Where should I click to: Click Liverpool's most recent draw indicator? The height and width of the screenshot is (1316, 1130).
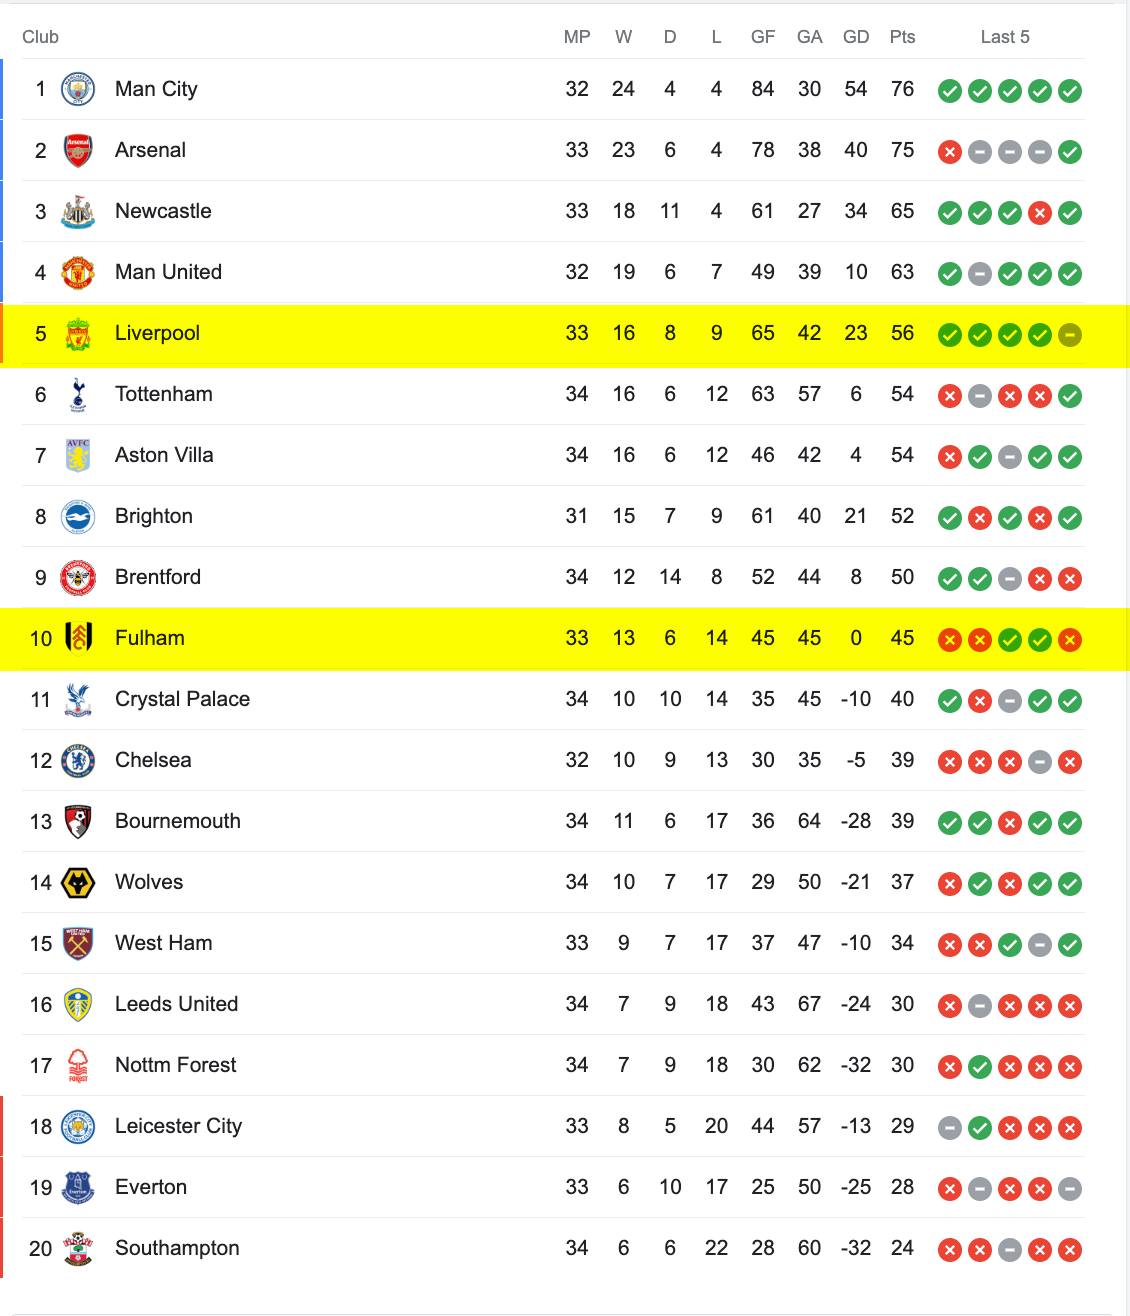1070,335
